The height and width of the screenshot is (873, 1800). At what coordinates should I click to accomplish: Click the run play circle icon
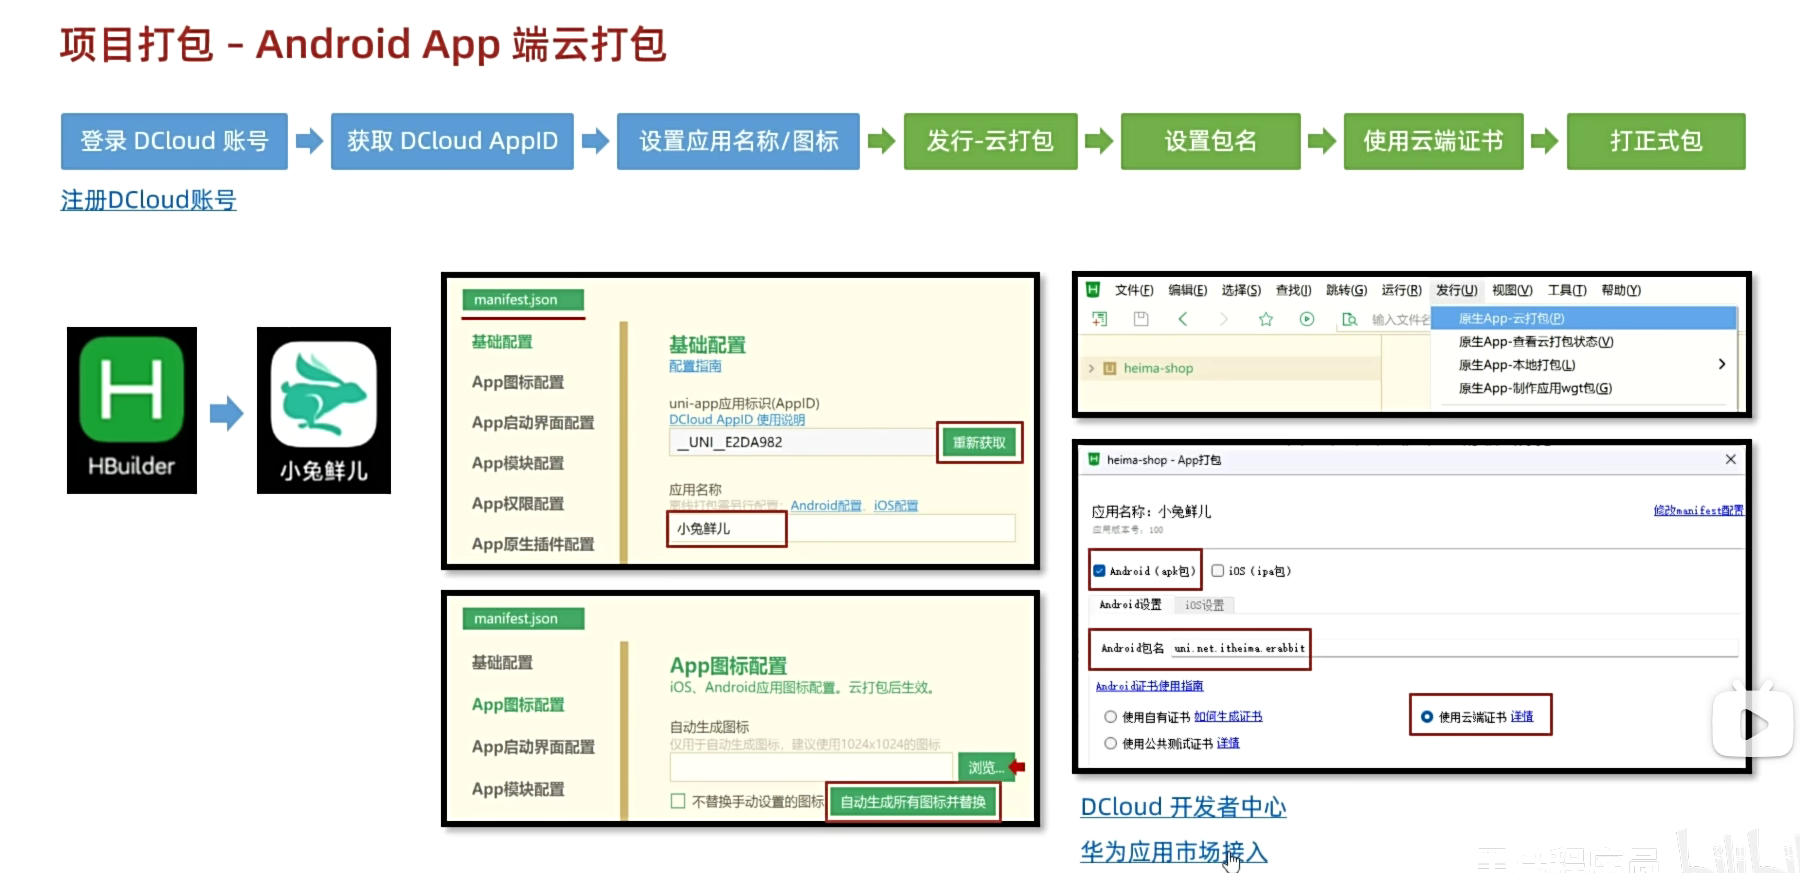point(1307,319)
